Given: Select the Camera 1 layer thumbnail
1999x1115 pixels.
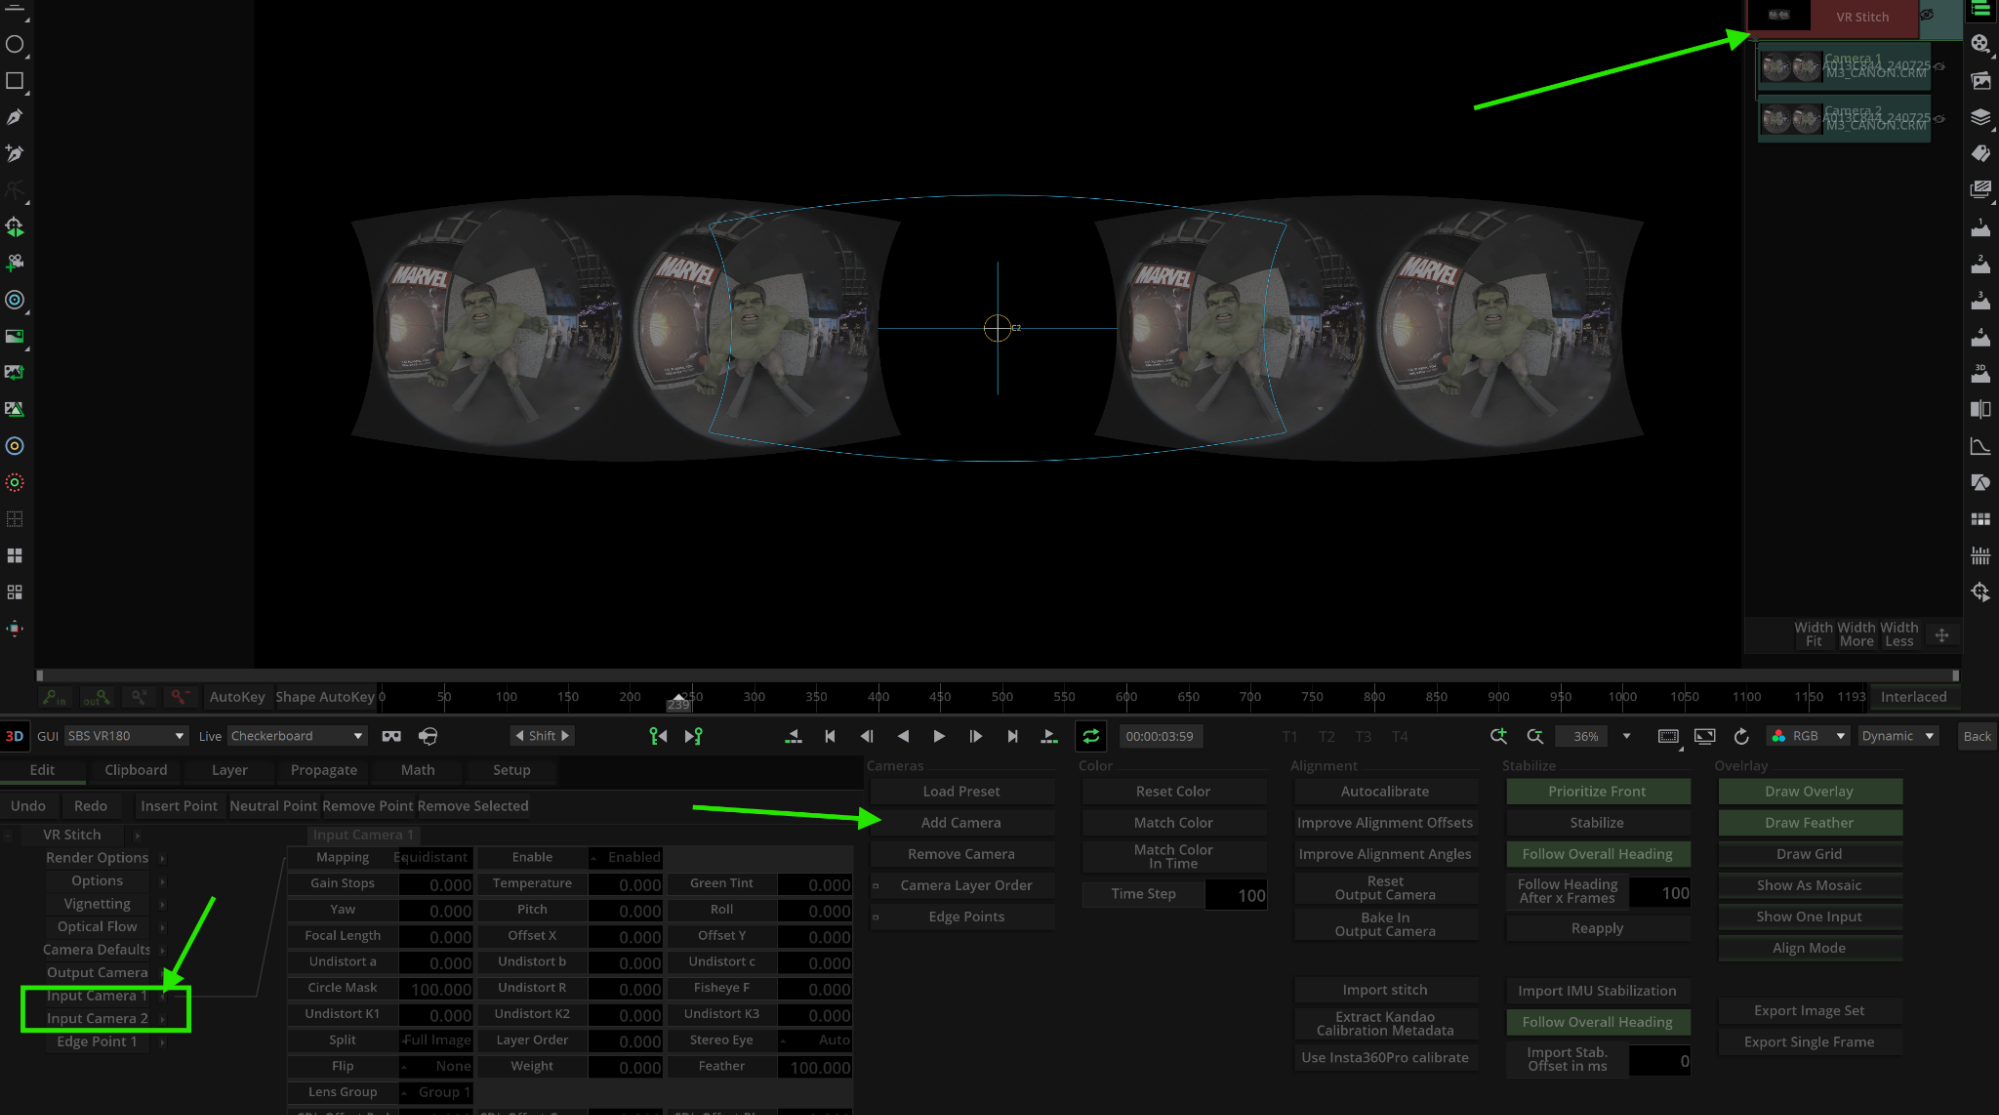Looking at the screenshot, I should (1790, 67).
